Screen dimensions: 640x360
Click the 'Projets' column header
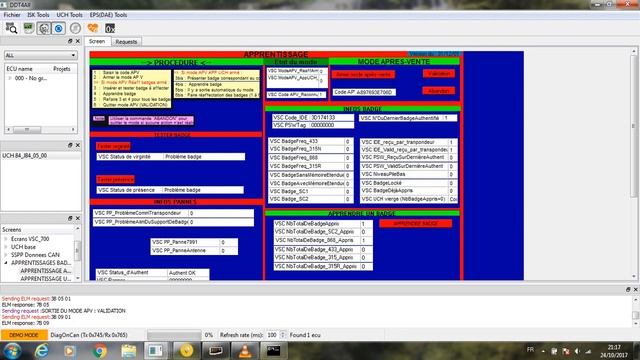click(62, 69)
